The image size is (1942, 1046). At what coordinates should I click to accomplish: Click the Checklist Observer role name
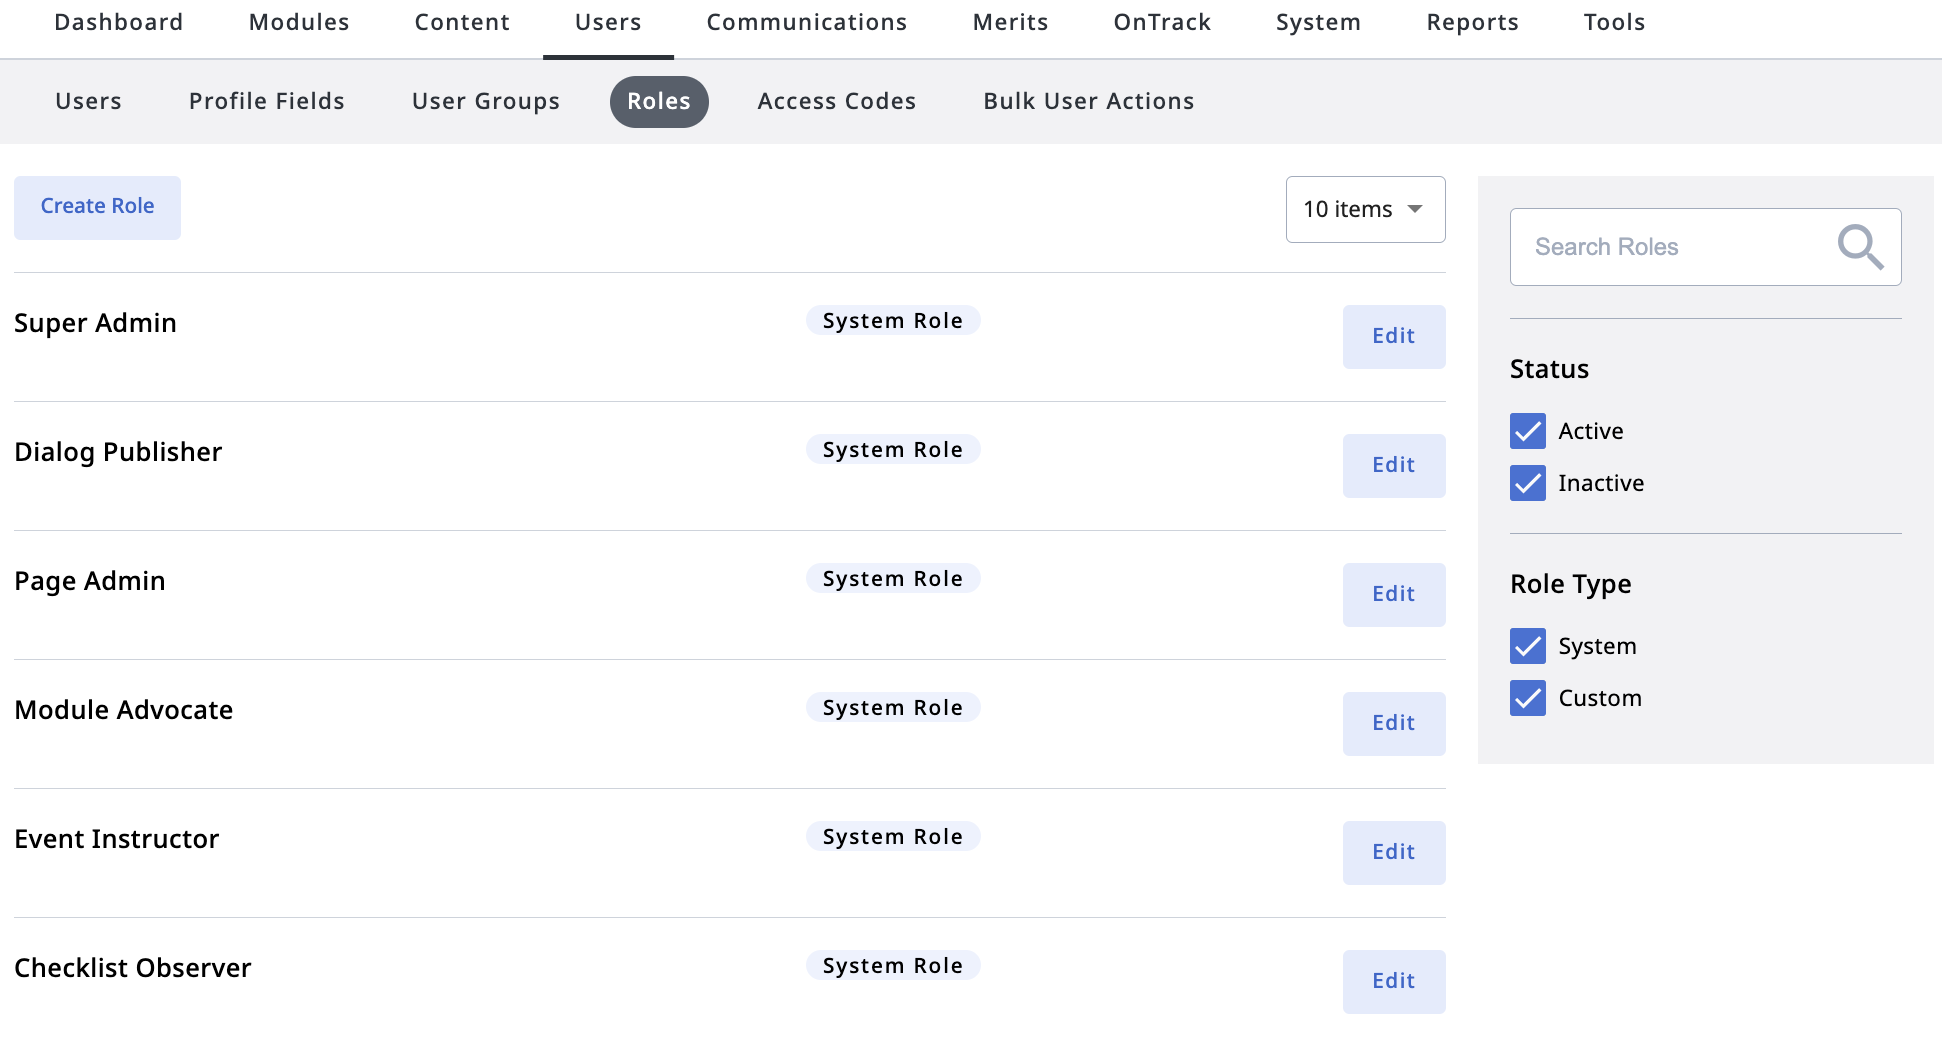[x=132, y=968]
